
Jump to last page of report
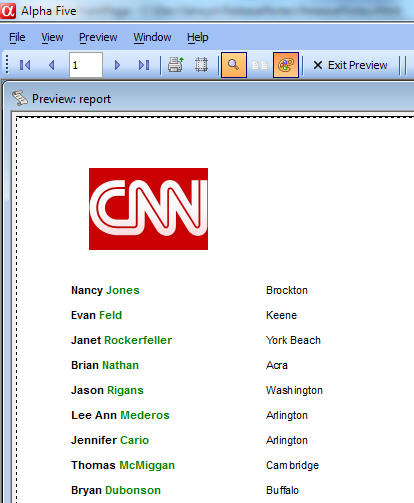[x=144, y=65]
